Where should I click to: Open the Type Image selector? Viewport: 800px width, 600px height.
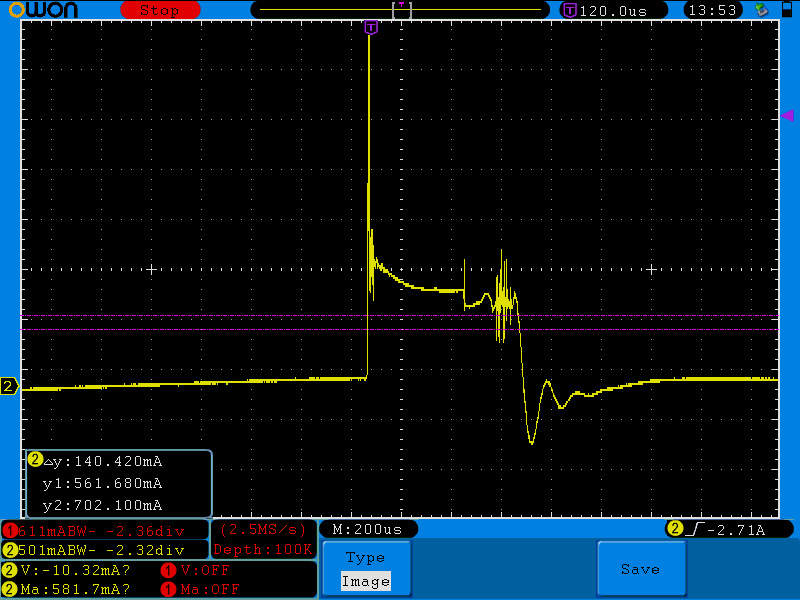coord(365,569)
